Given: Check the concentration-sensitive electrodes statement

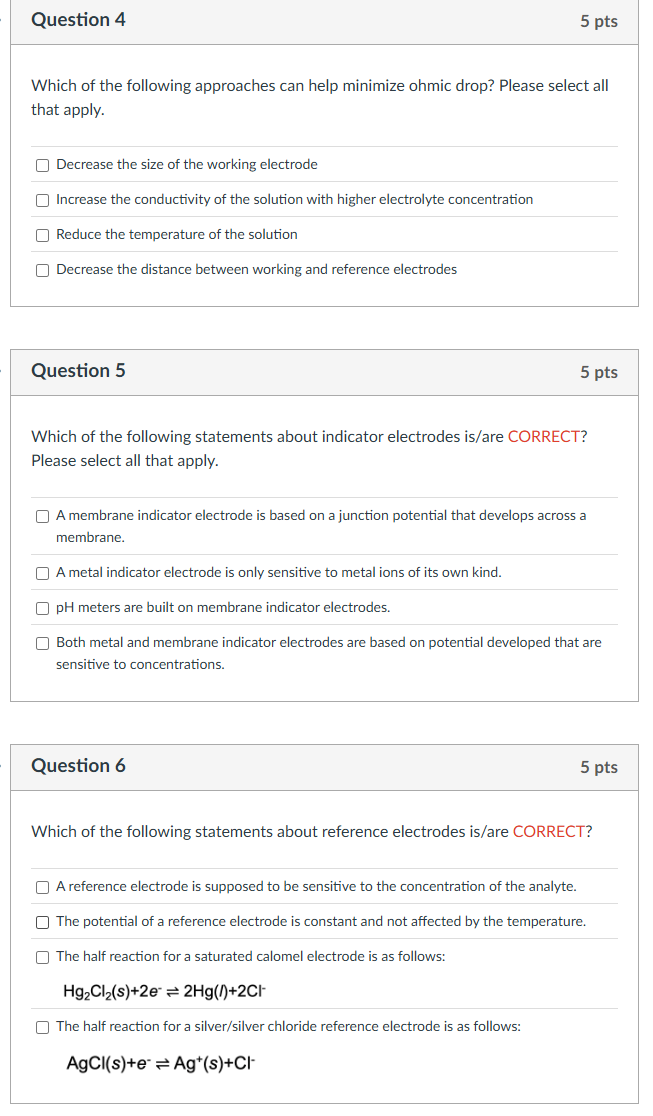Looking at the screenshot, I should pyautogui.click(x=42, y=642).
